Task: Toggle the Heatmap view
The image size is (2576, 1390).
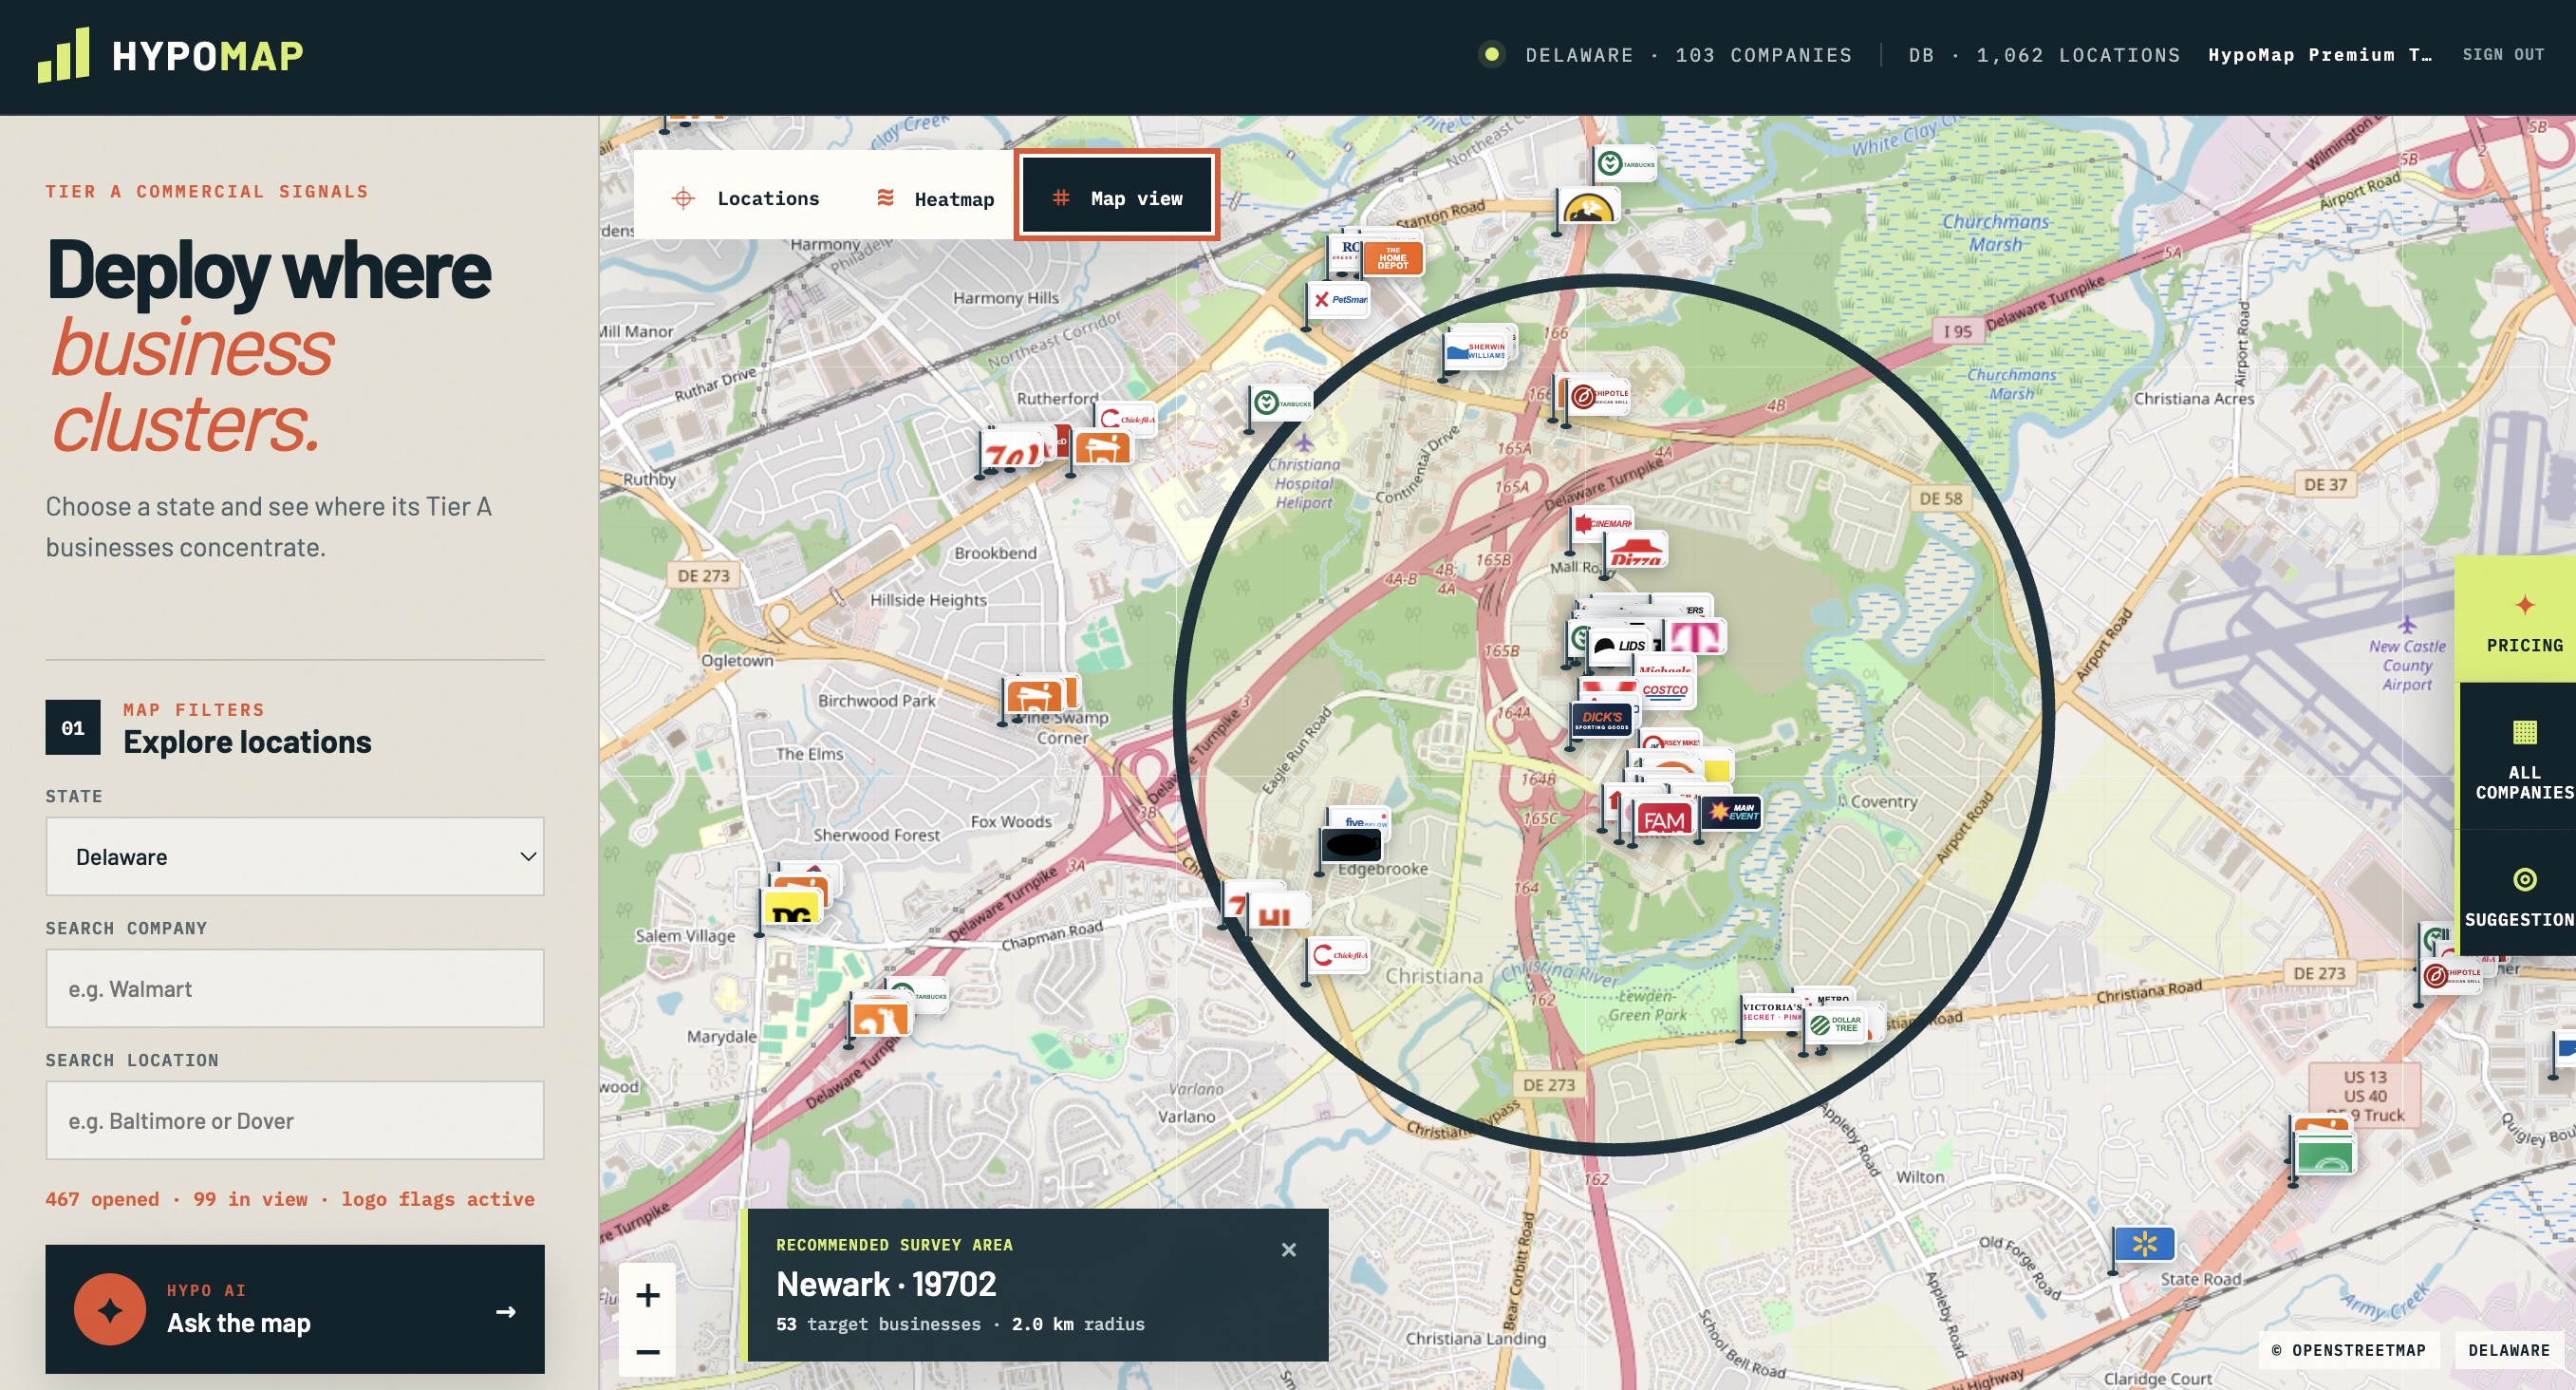Action: pos(935,198)
